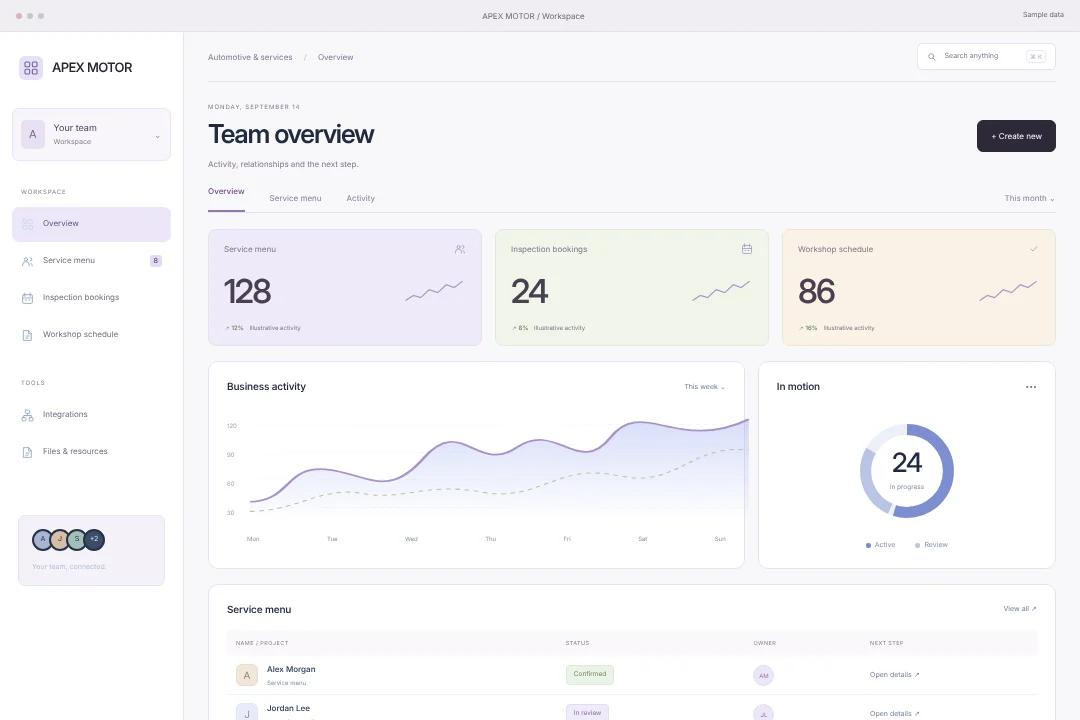This screenshot has width=1080, height=720.
Task: Click the AM owner avatar in Alex Morgan row
Action: [763, 675]
